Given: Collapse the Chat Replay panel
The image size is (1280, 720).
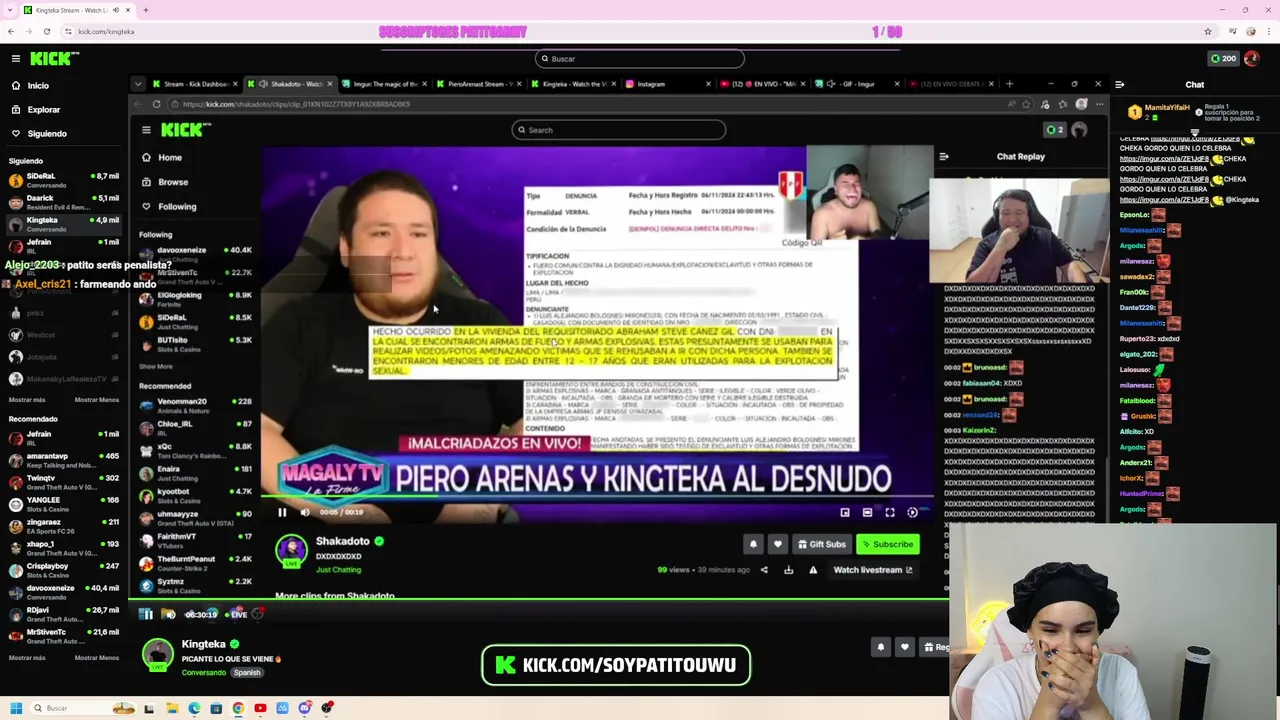Looking at the screenshot, I should (944, 157).
